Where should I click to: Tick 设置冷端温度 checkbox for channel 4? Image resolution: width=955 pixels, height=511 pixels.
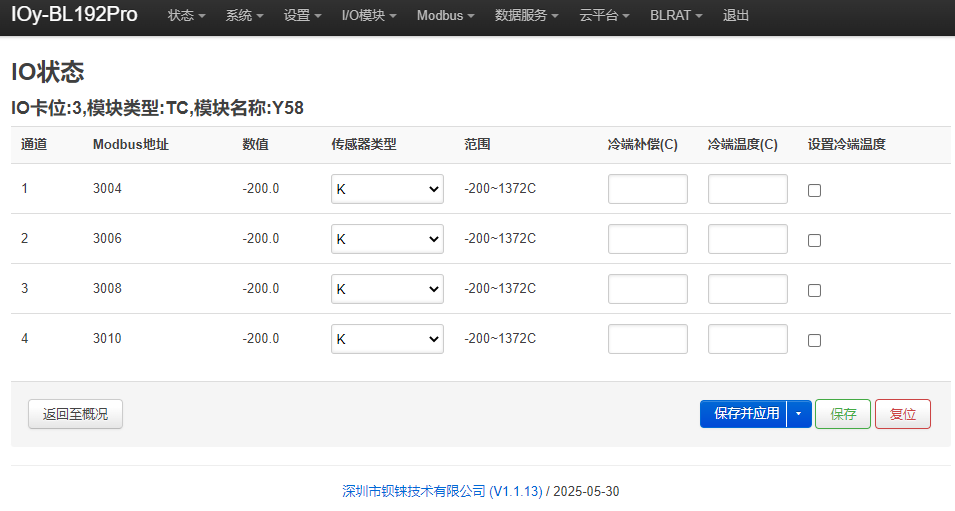click(x=814, y=340)
